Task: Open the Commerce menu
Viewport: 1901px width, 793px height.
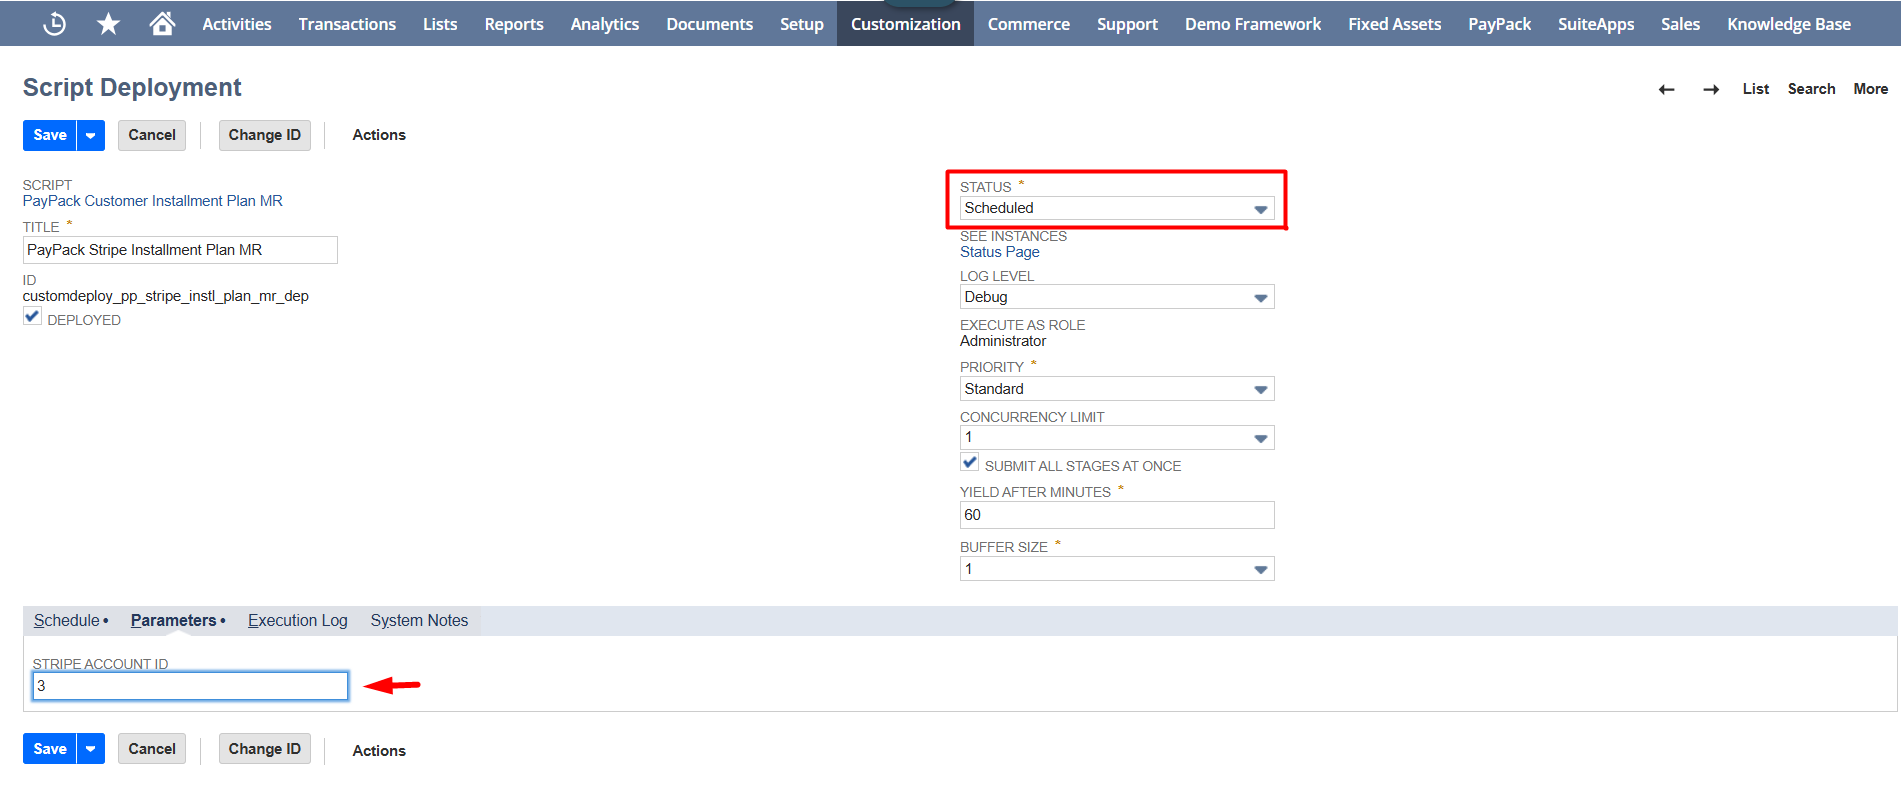Action: tap(1029, 24)
